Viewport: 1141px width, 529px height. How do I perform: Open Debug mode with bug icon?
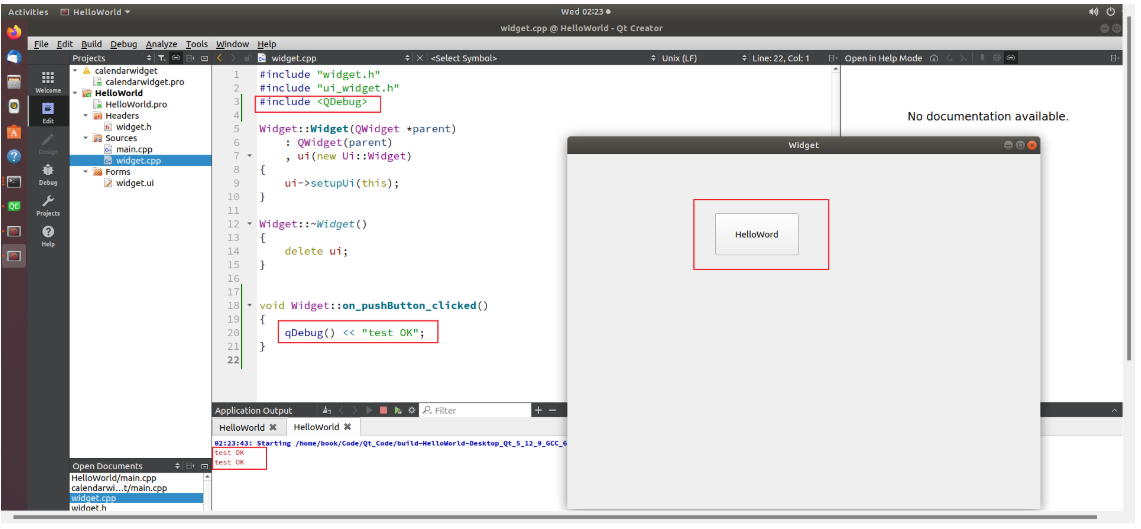48,175
